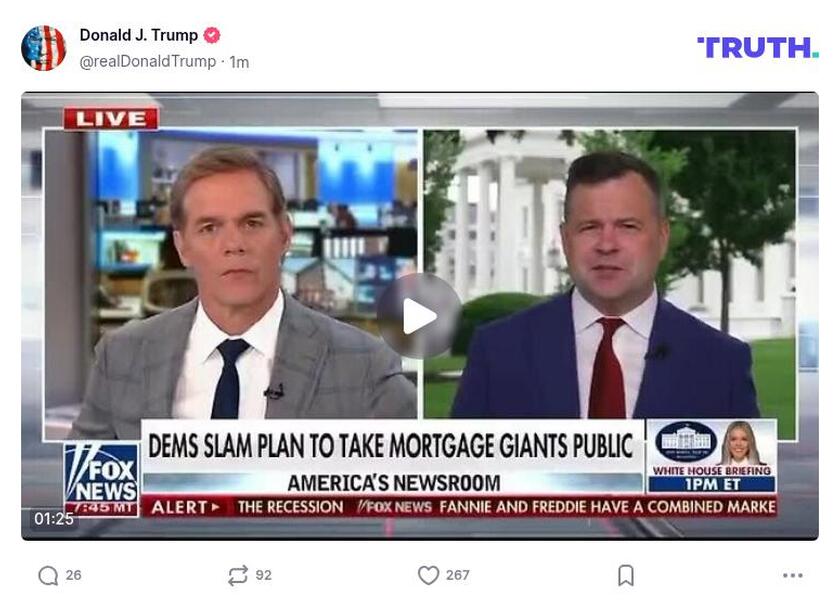Play the Fox News video clip
The image size is (840, 615).
pos(419,316)
